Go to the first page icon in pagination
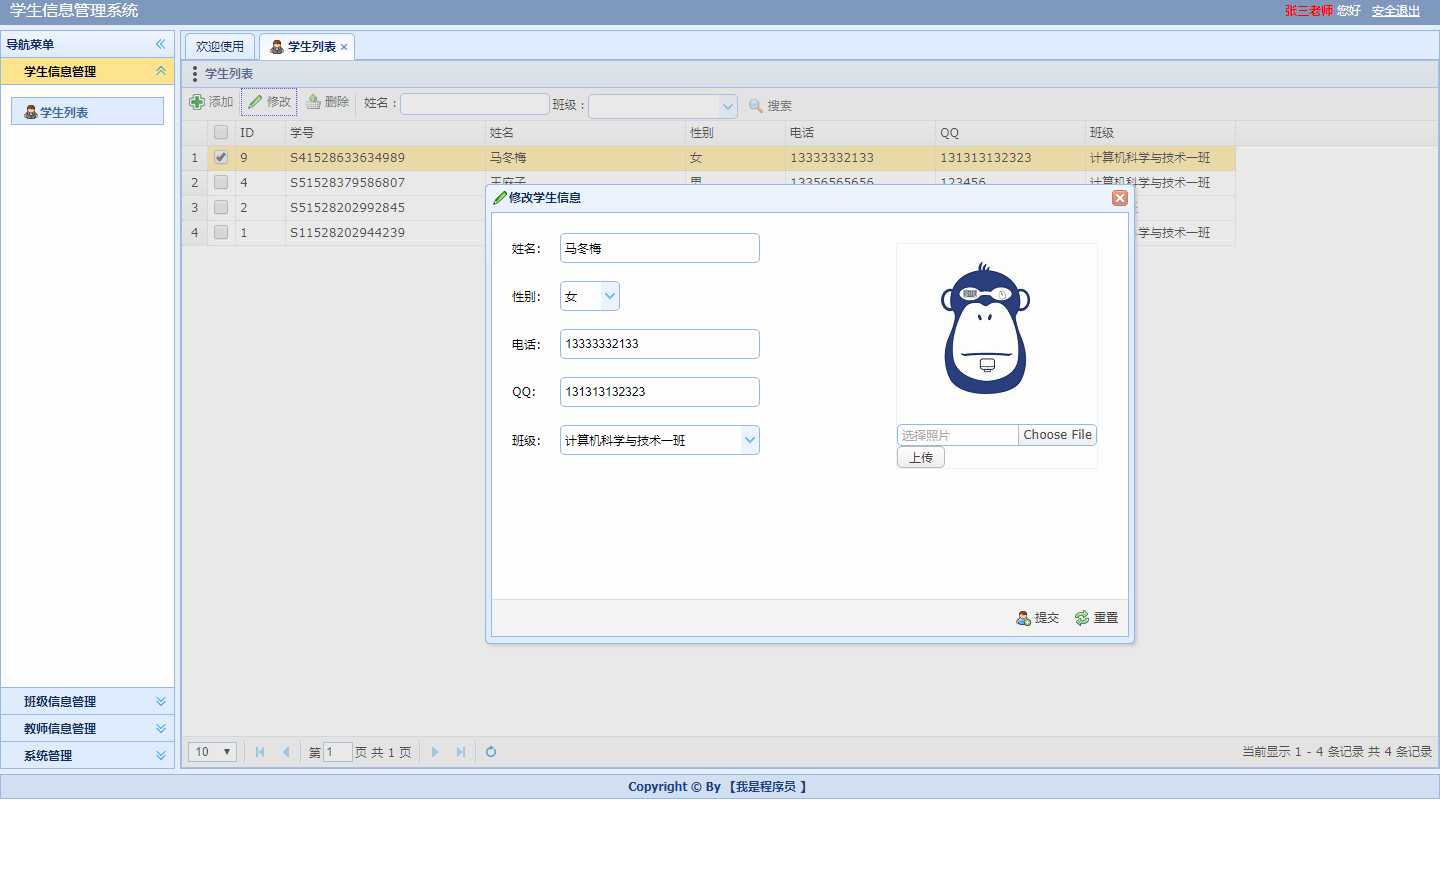The height and width of the screenshot is (889, 1440). point(260,752)
